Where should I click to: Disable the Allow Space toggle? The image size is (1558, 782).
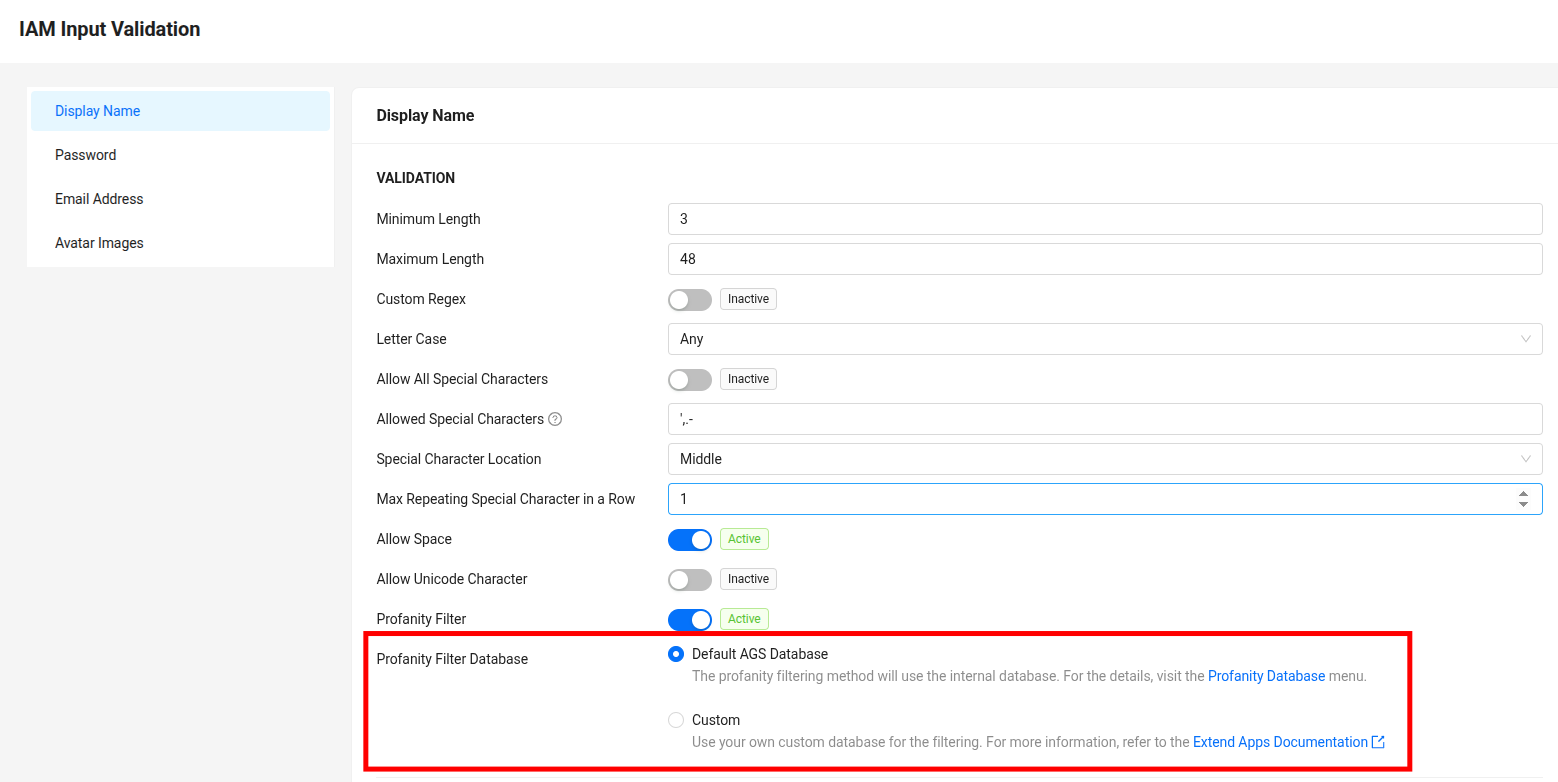(690, 539)
